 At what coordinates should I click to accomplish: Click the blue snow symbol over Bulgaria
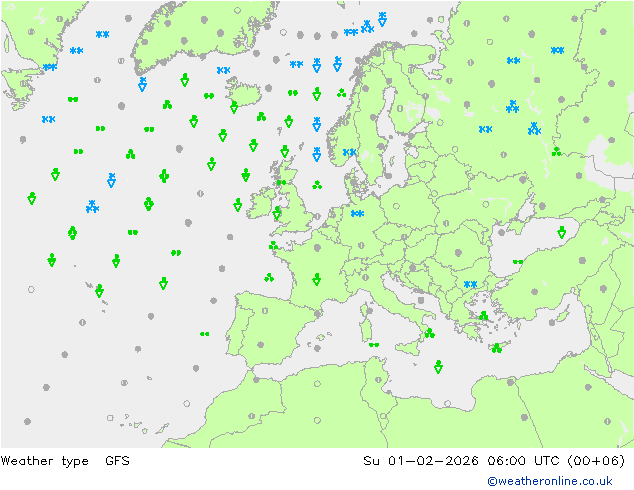[471, 284]
